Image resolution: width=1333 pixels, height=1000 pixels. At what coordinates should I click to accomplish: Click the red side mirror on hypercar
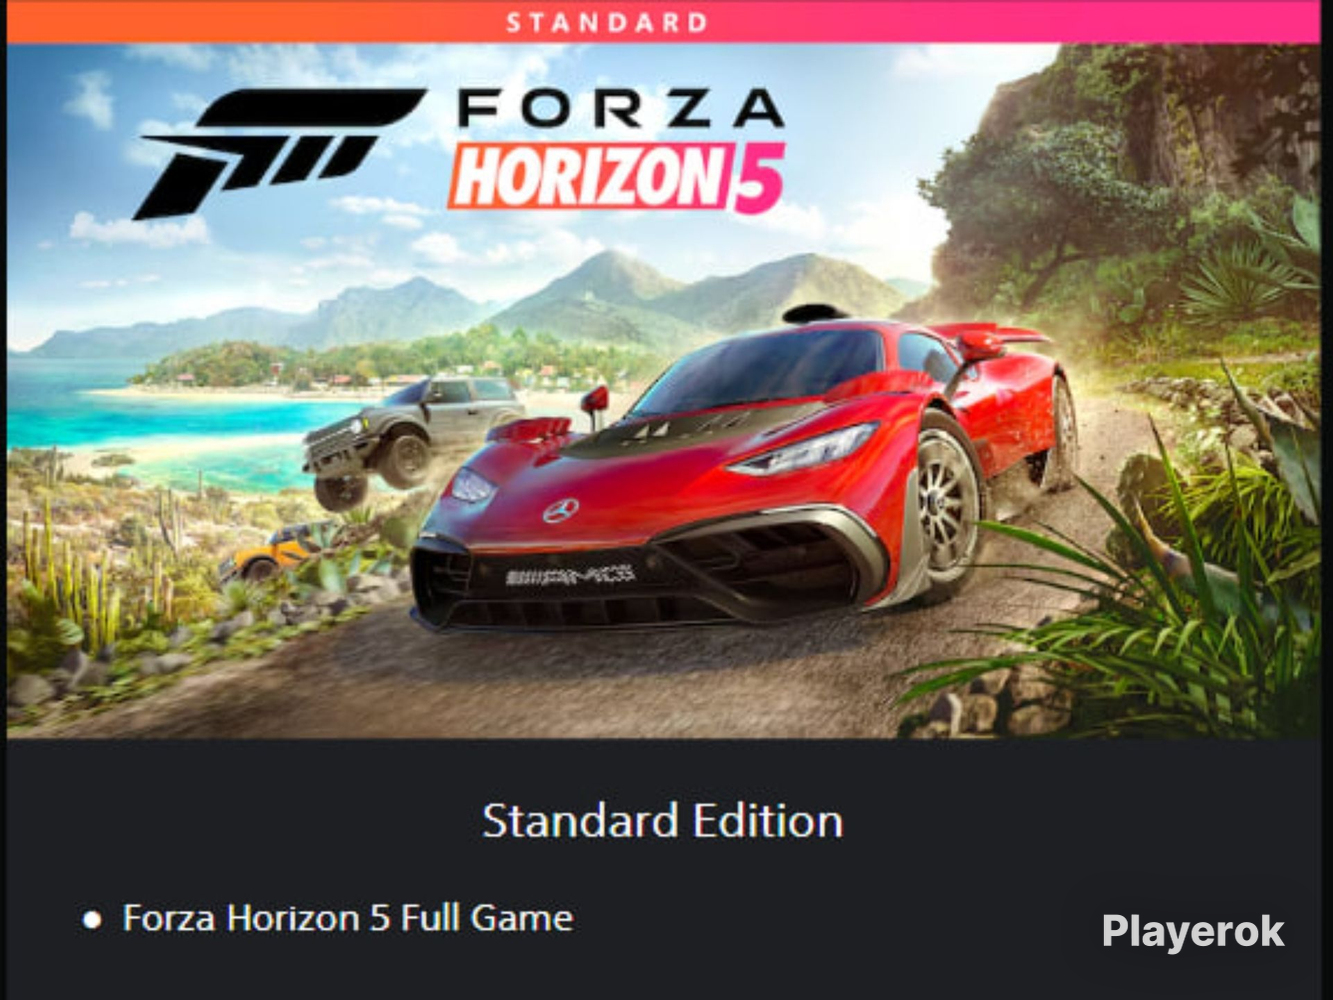pos(594,401)
